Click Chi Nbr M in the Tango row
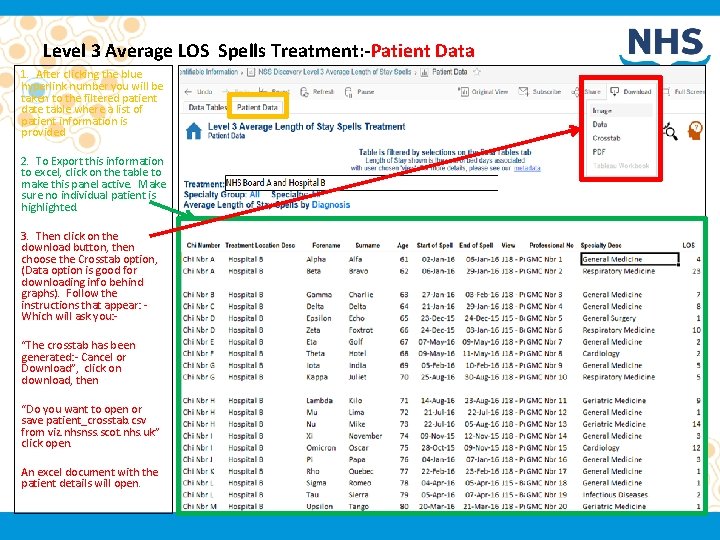Screen dimensions: 720x540 (x=200, y=506)
